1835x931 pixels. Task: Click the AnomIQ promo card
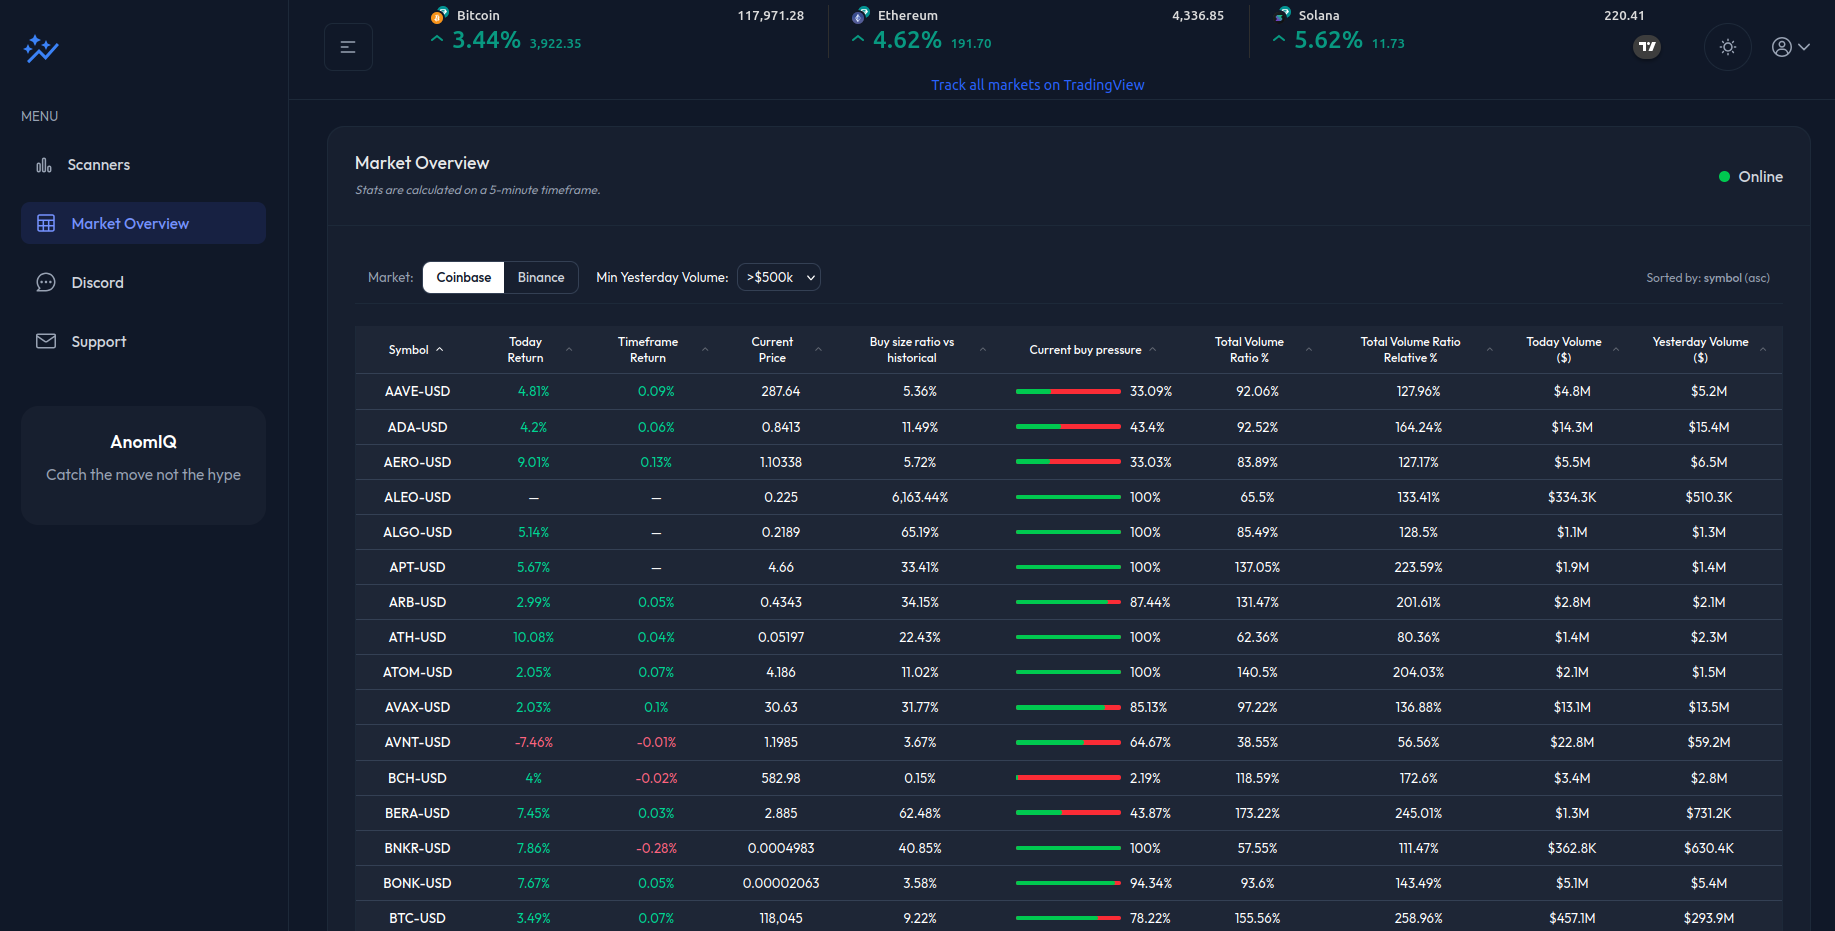pos(143,465)
